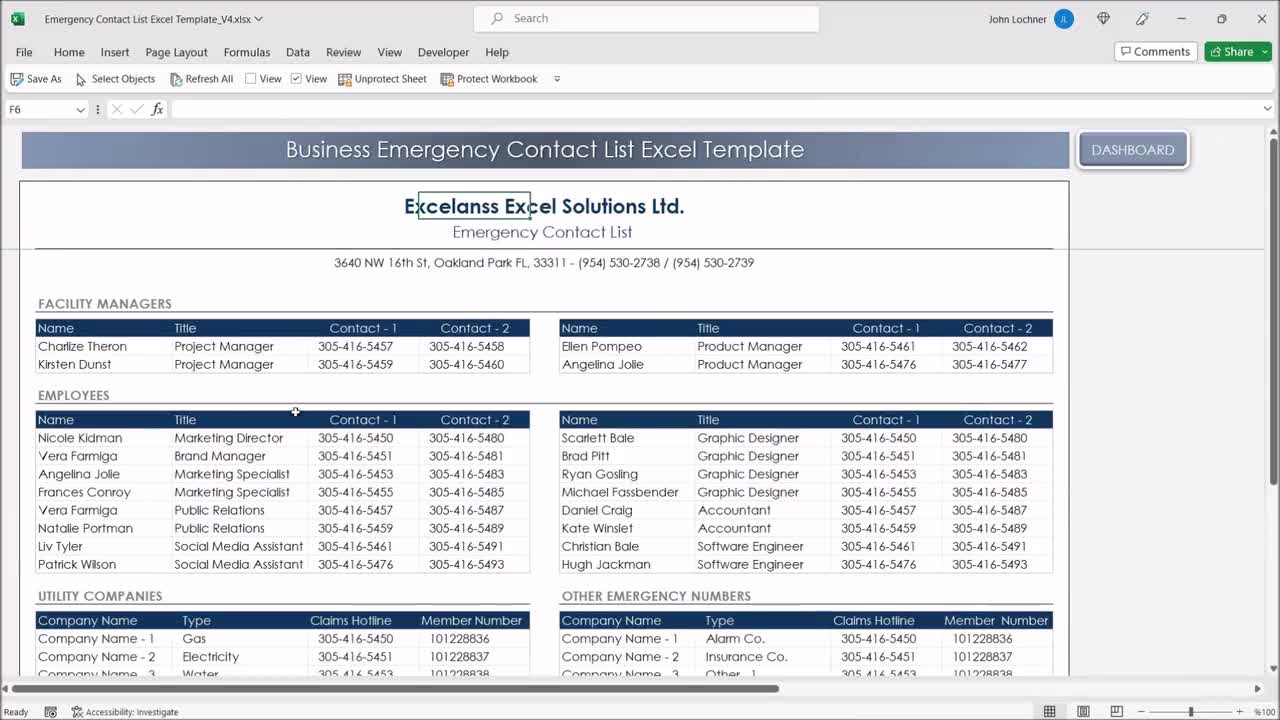
Task: Open the Formulas ribbon tab
Action: pyautogui.click(x=246, y=52)
